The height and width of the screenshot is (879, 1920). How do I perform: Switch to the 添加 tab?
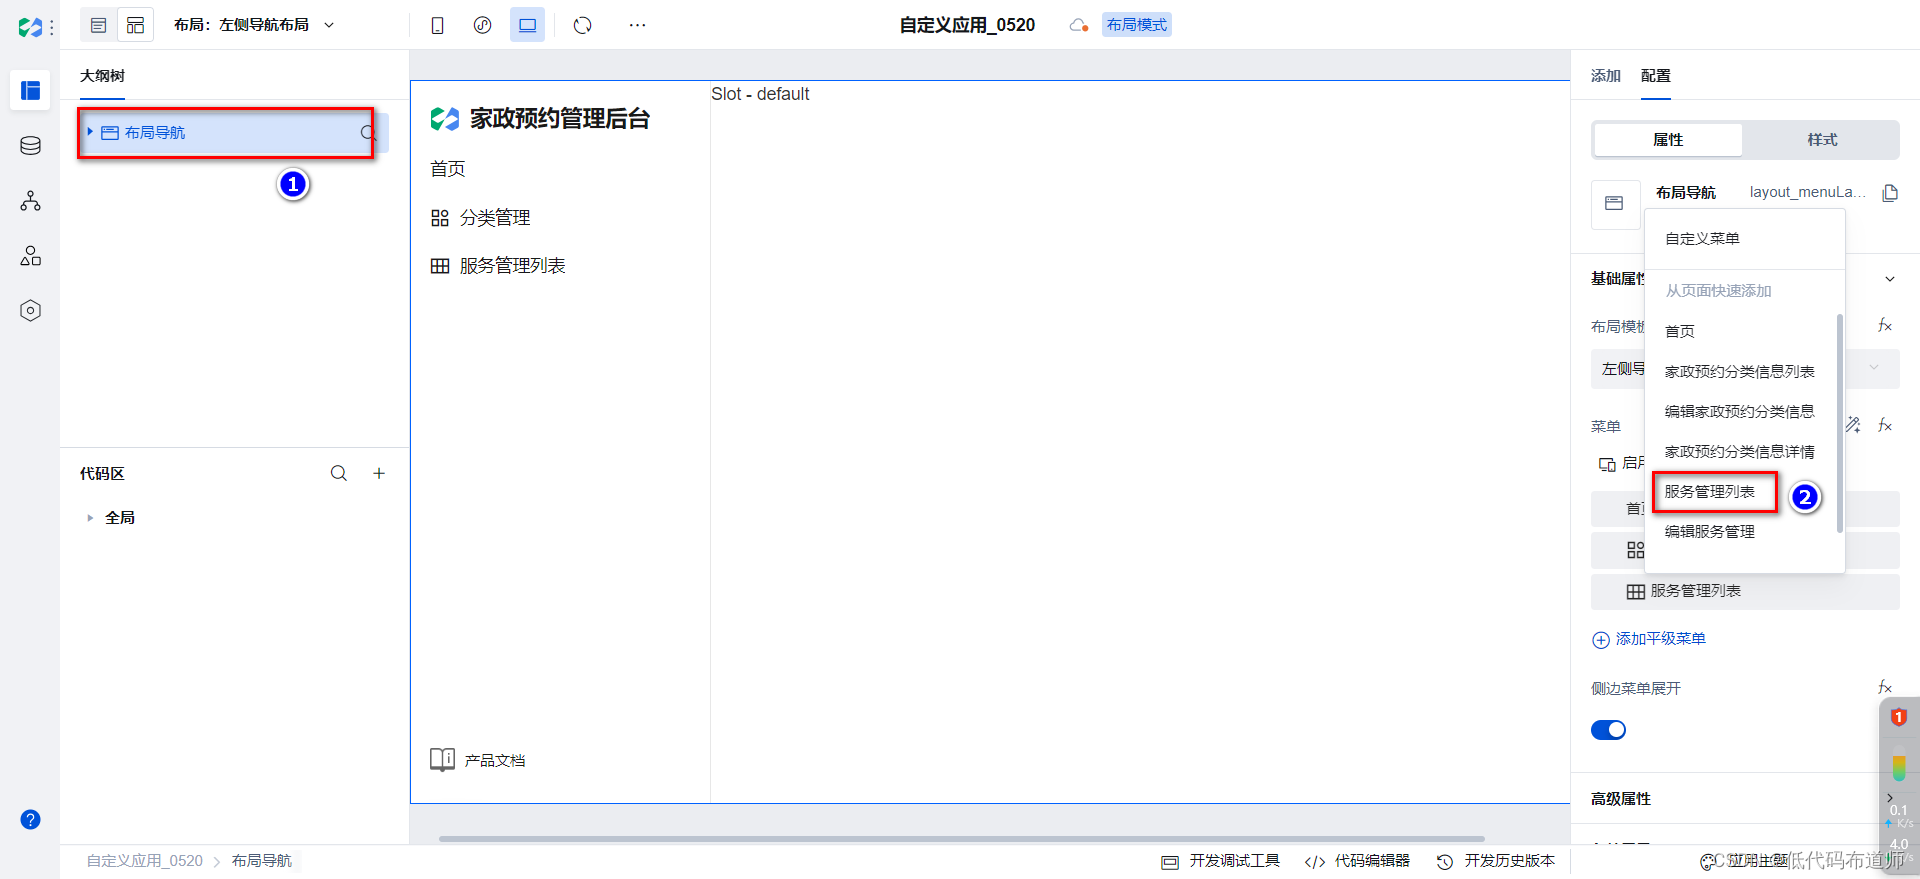tap(1606, 76)
